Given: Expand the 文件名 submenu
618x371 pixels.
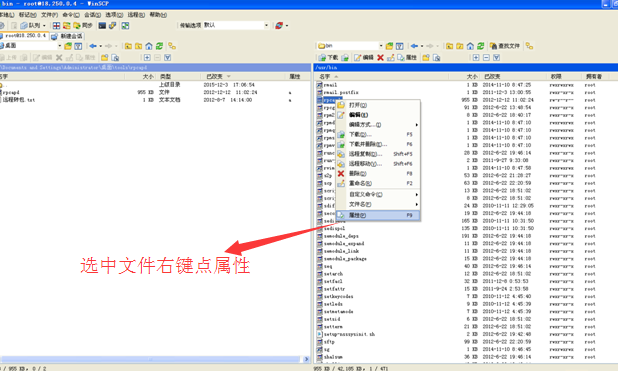Looking at the screenshot, I should point(378,204).
